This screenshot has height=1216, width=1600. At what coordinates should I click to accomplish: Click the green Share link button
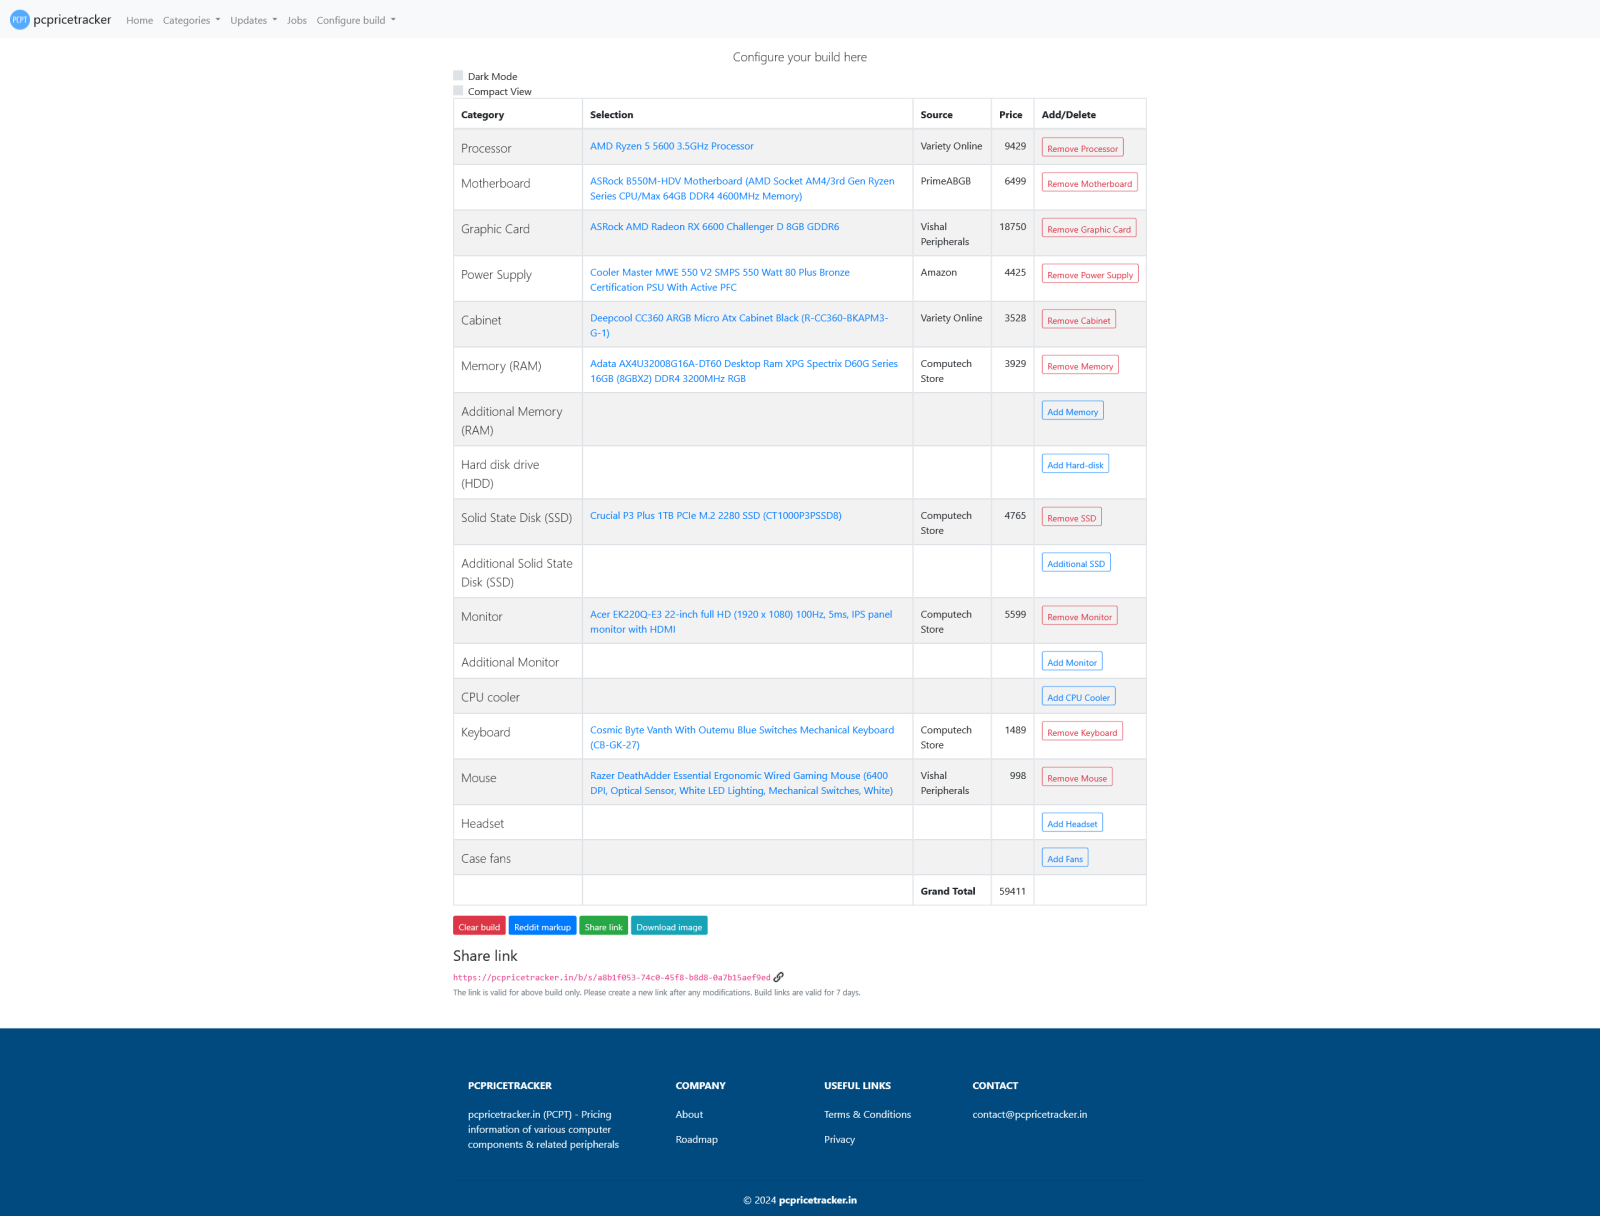click(603, 926)
